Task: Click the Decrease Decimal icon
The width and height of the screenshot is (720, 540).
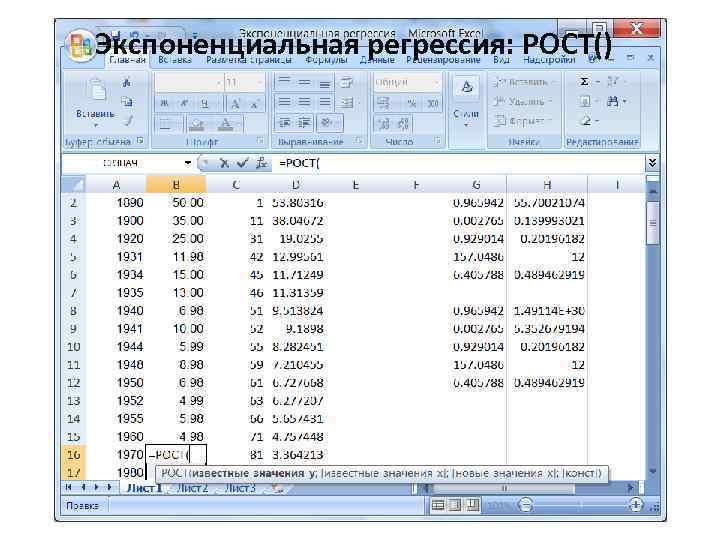Action: [403, 124]
